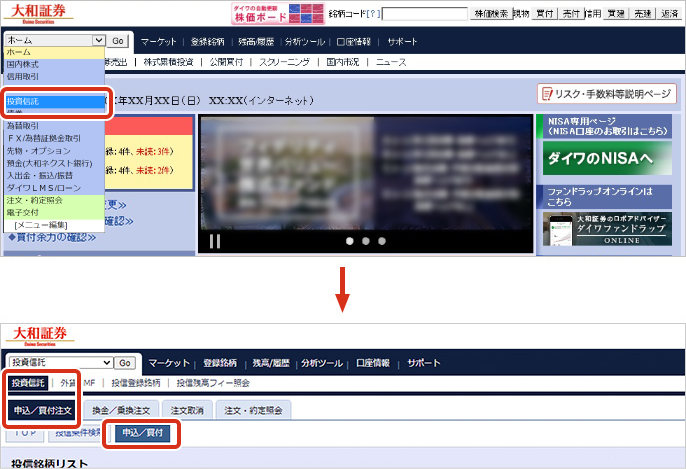Choose 預金(大和ネクスト銀行) in dropdown list
Image resolution: width=686 pixels, height=469 pixels.
click(x=54, y=163)
